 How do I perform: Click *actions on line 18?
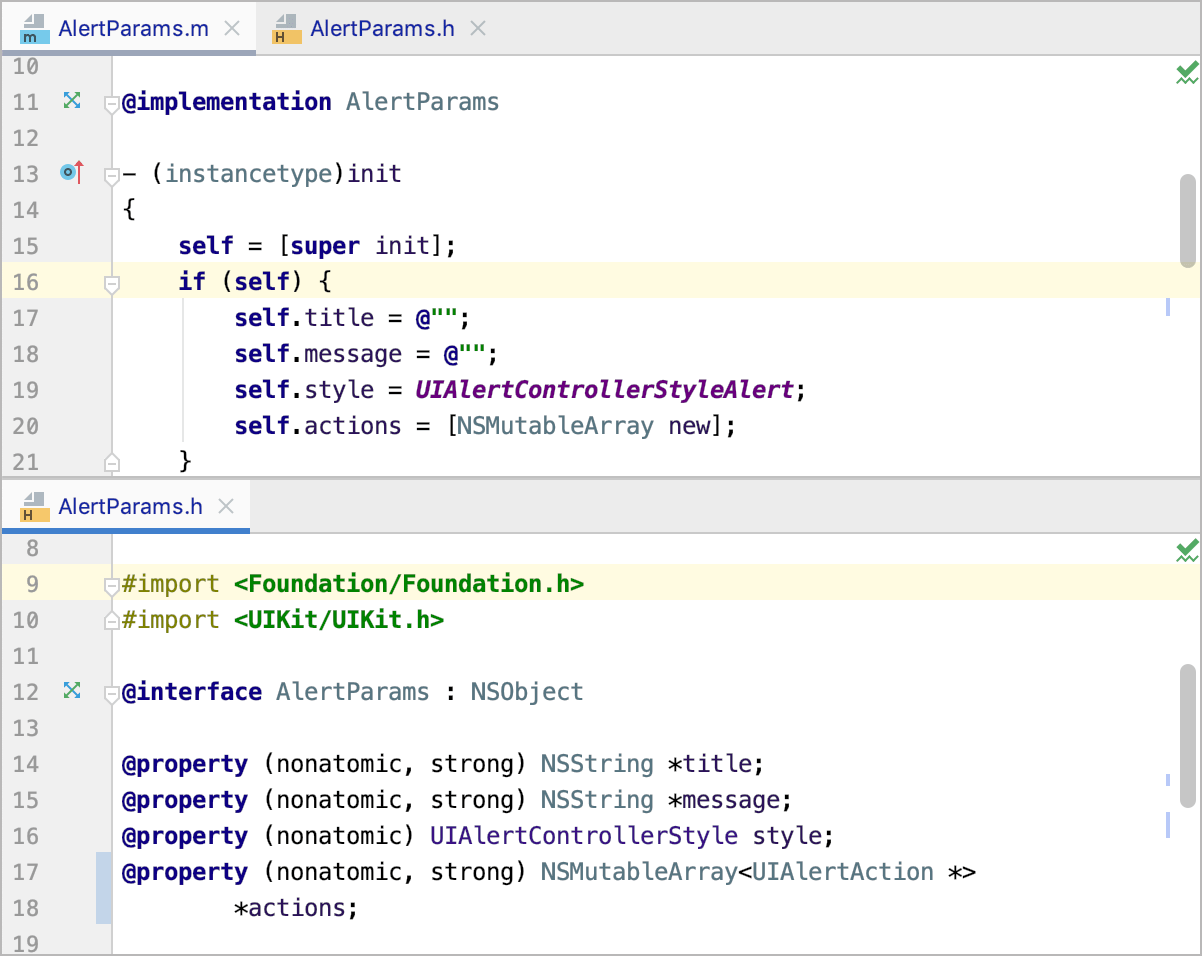290,908
